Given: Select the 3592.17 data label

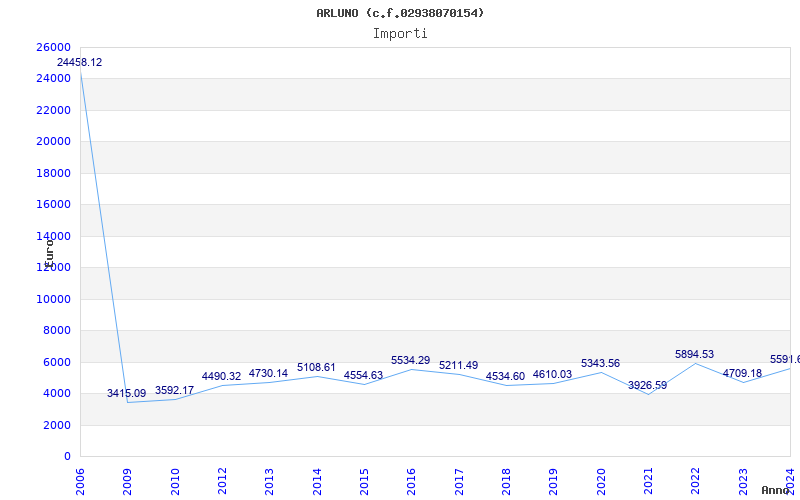Looking at the screenshot, I should pyautogui.click(x=174, y=391).
